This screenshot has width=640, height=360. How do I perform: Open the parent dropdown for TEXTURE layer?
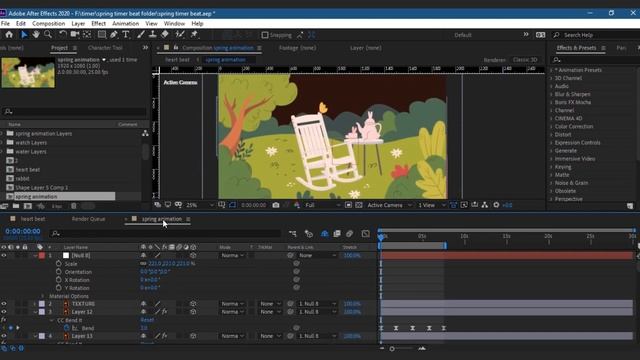point(317,304)
